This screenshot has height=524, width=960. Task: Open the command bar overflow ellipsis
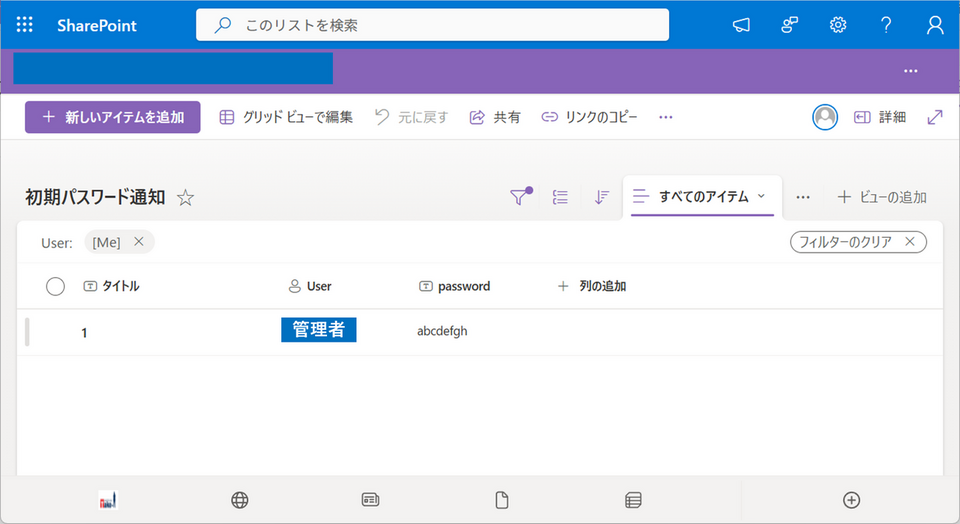(666, 117)
